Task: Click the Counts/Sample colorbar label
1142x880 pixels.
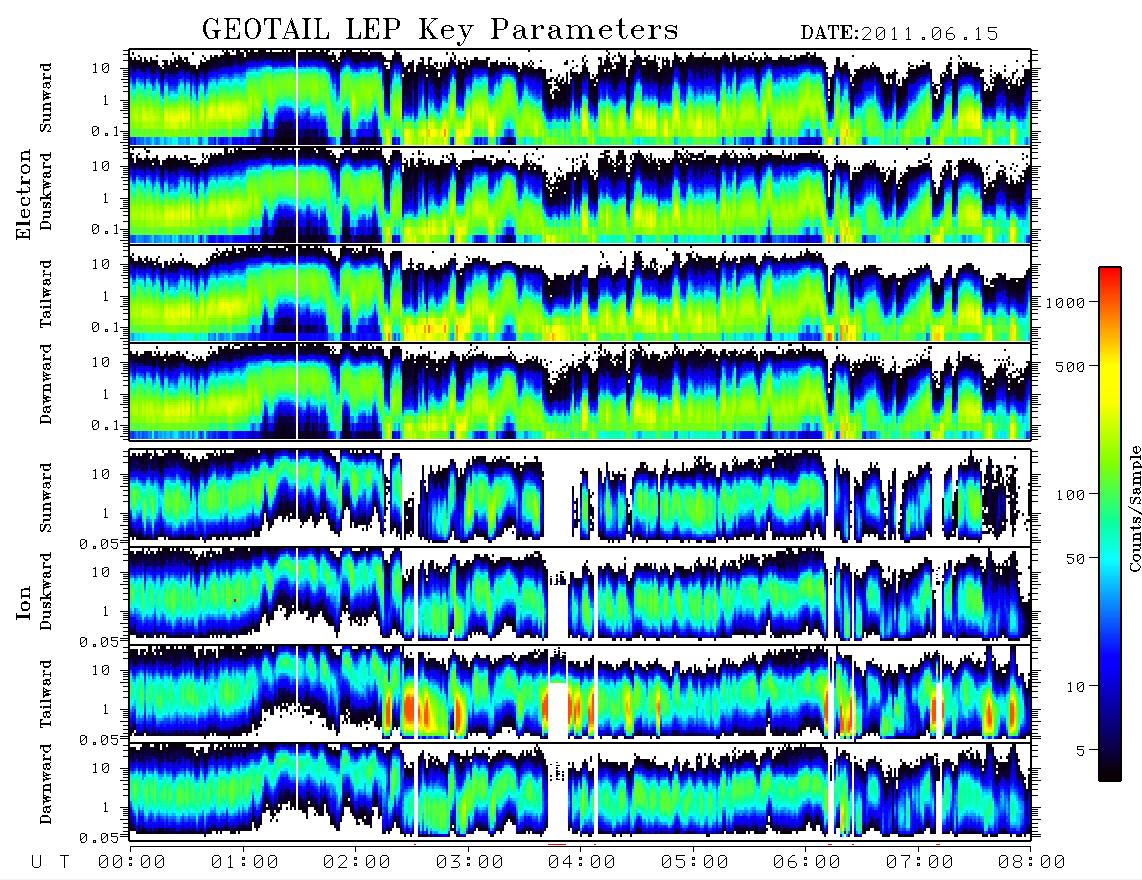Action: (1134, 508)
